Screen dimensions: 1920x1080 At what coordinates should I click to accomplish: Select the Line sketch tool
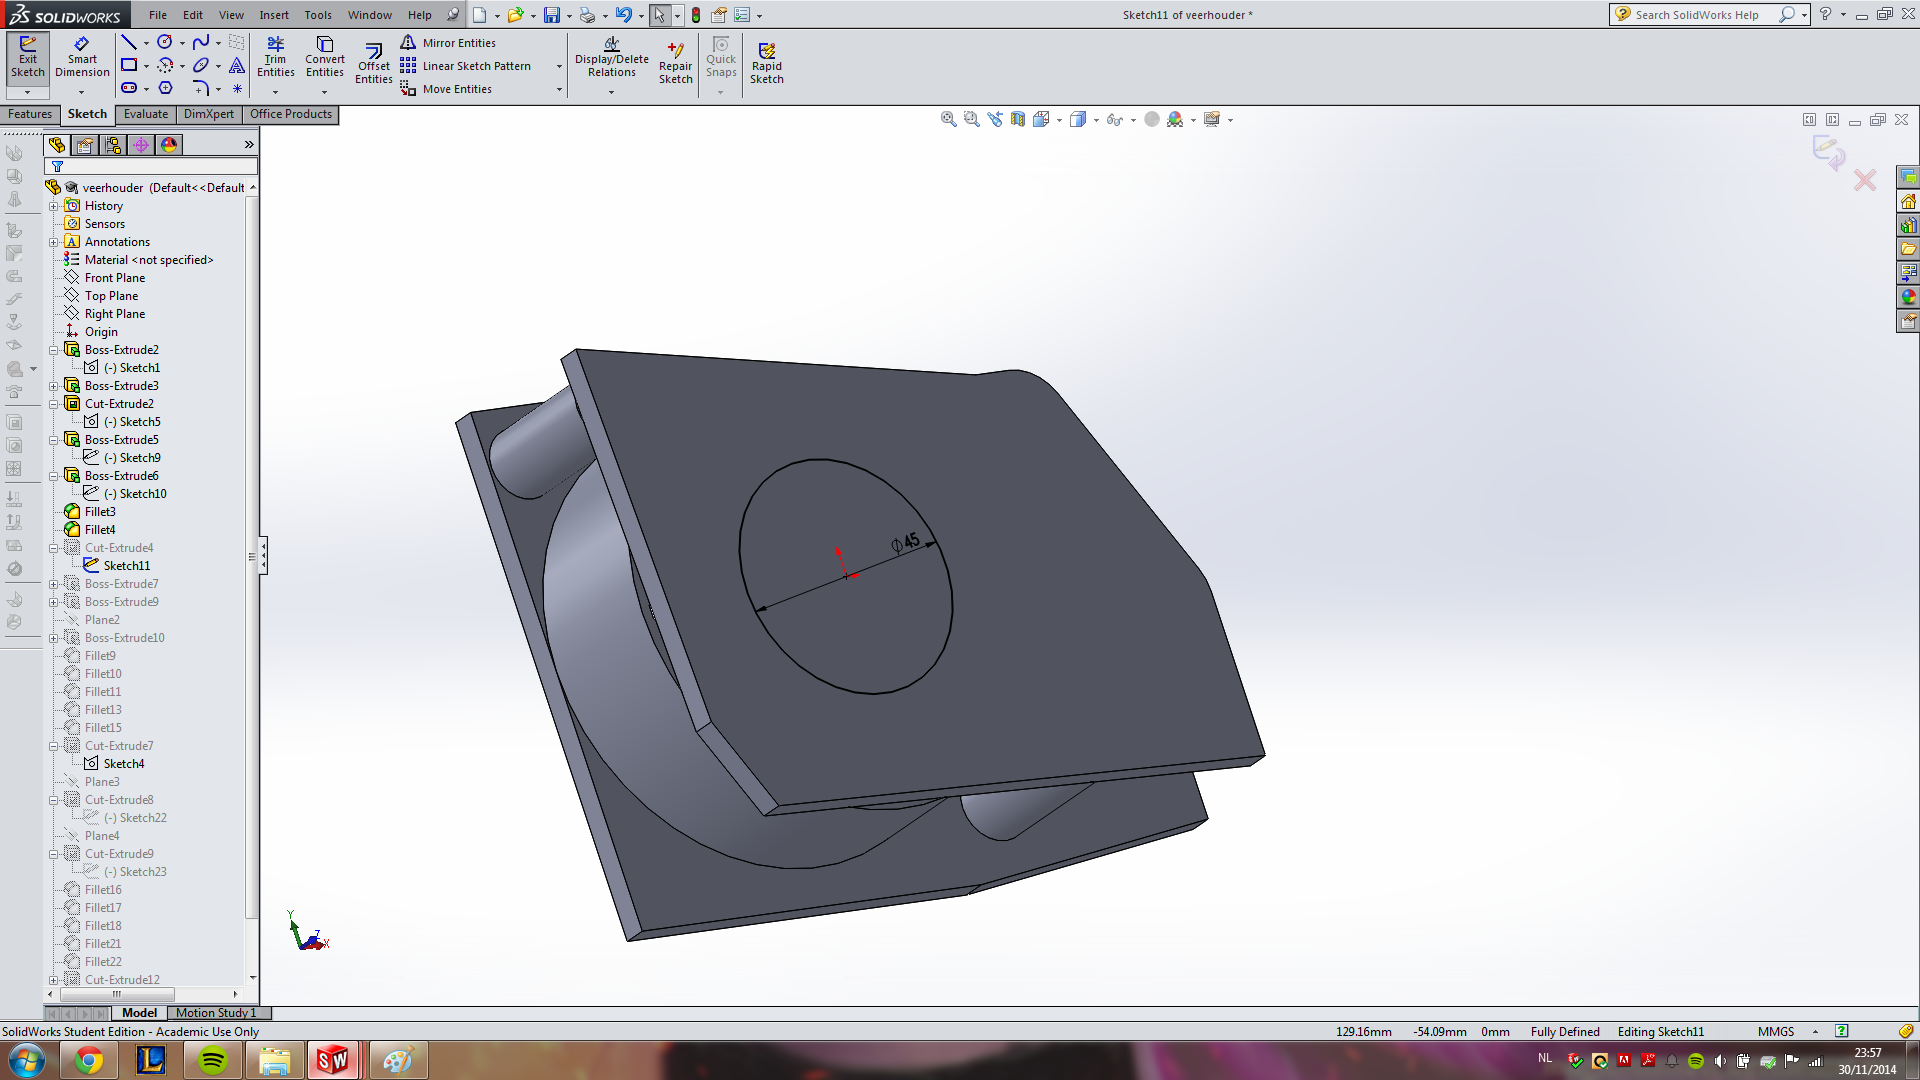(x=129, y=42)
